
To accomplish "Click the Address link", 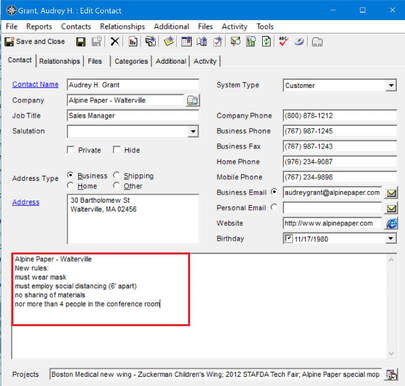I will point(26,202).
